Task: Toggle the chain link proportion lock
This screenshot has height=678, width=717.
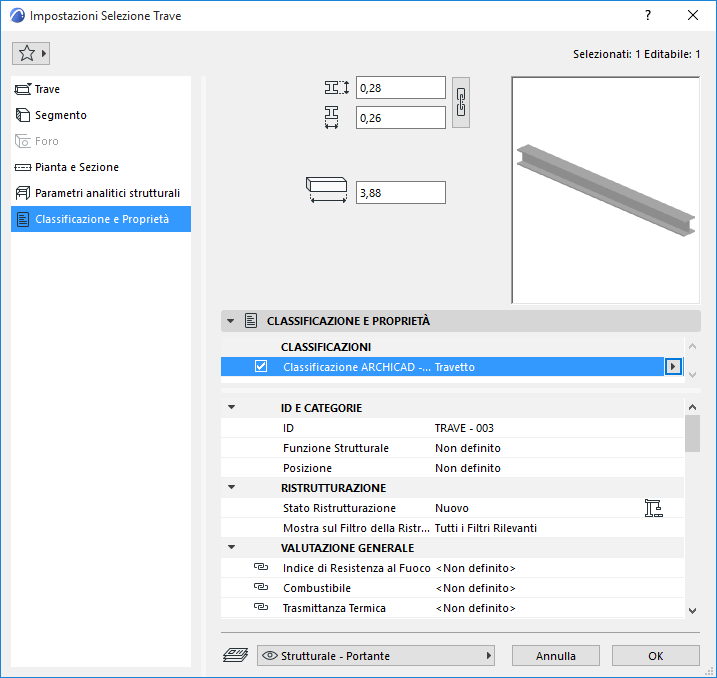Action: [x=461, y=102]
